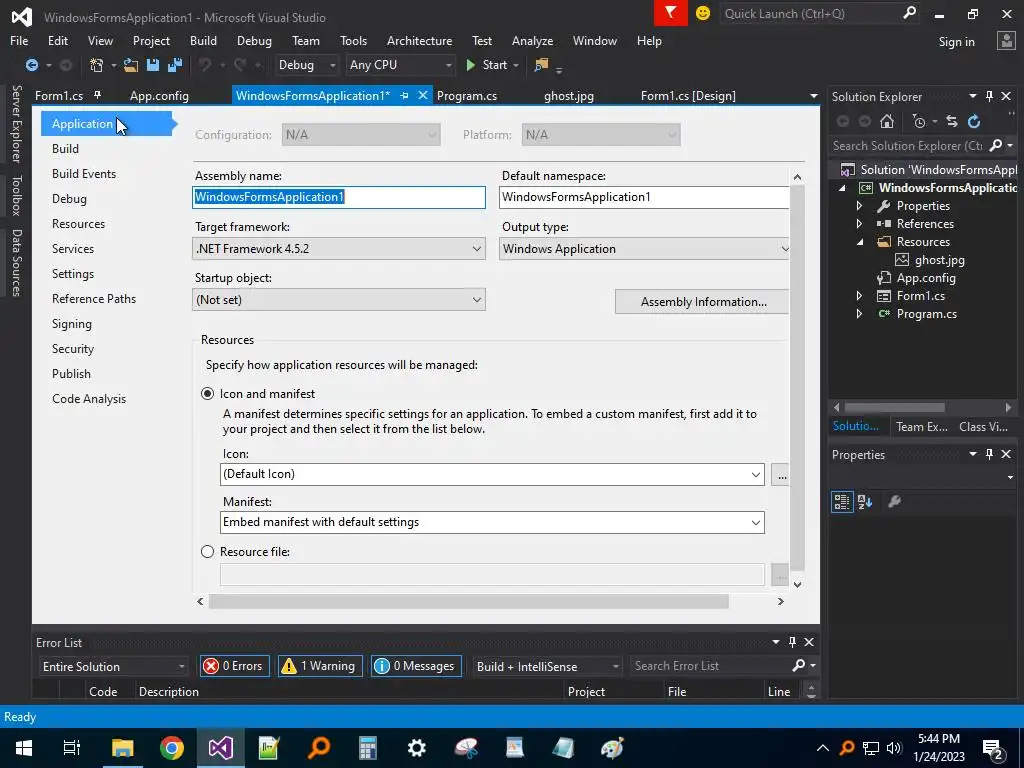The image size is (1024, 768).
Task: Open File Explorer from the taskbar
Action: 122,748
